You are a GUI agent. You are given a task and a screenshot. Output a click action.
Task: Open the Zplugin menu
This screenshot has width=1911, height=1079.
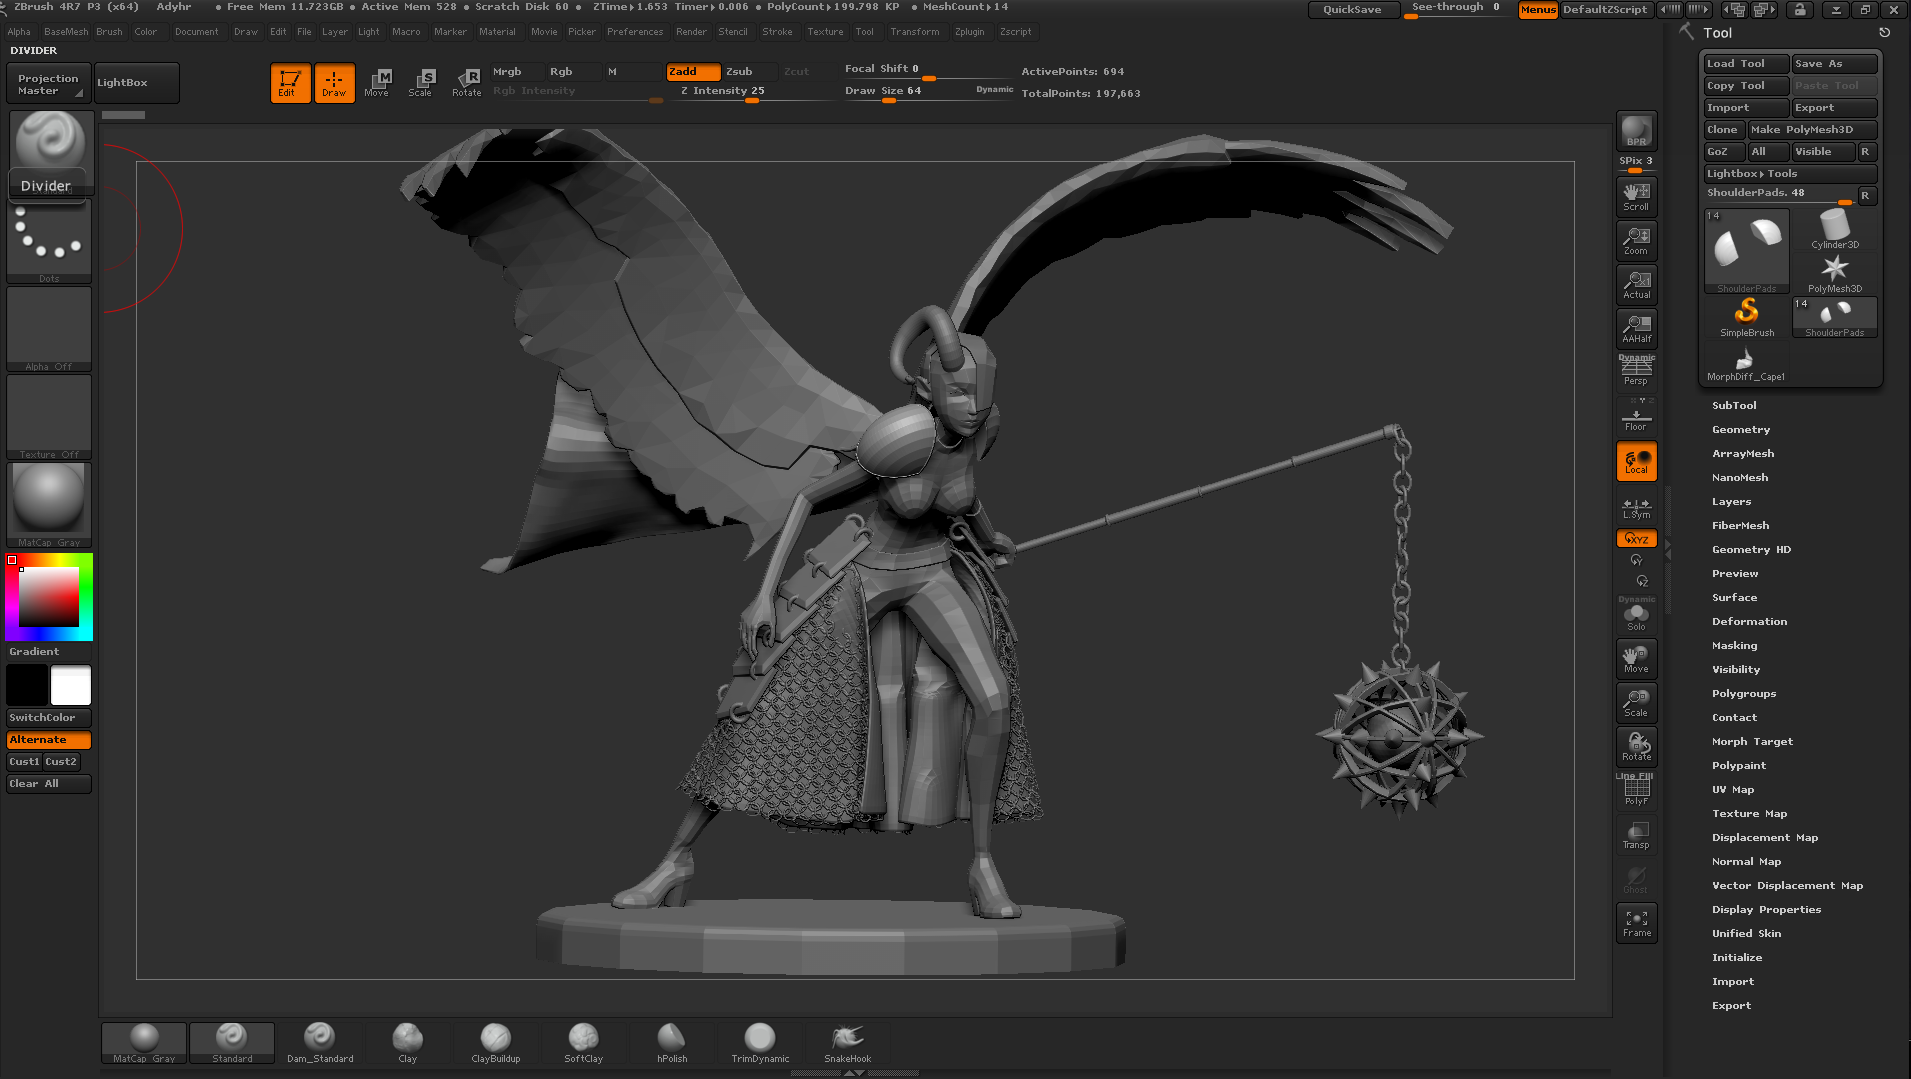[969, 32]
